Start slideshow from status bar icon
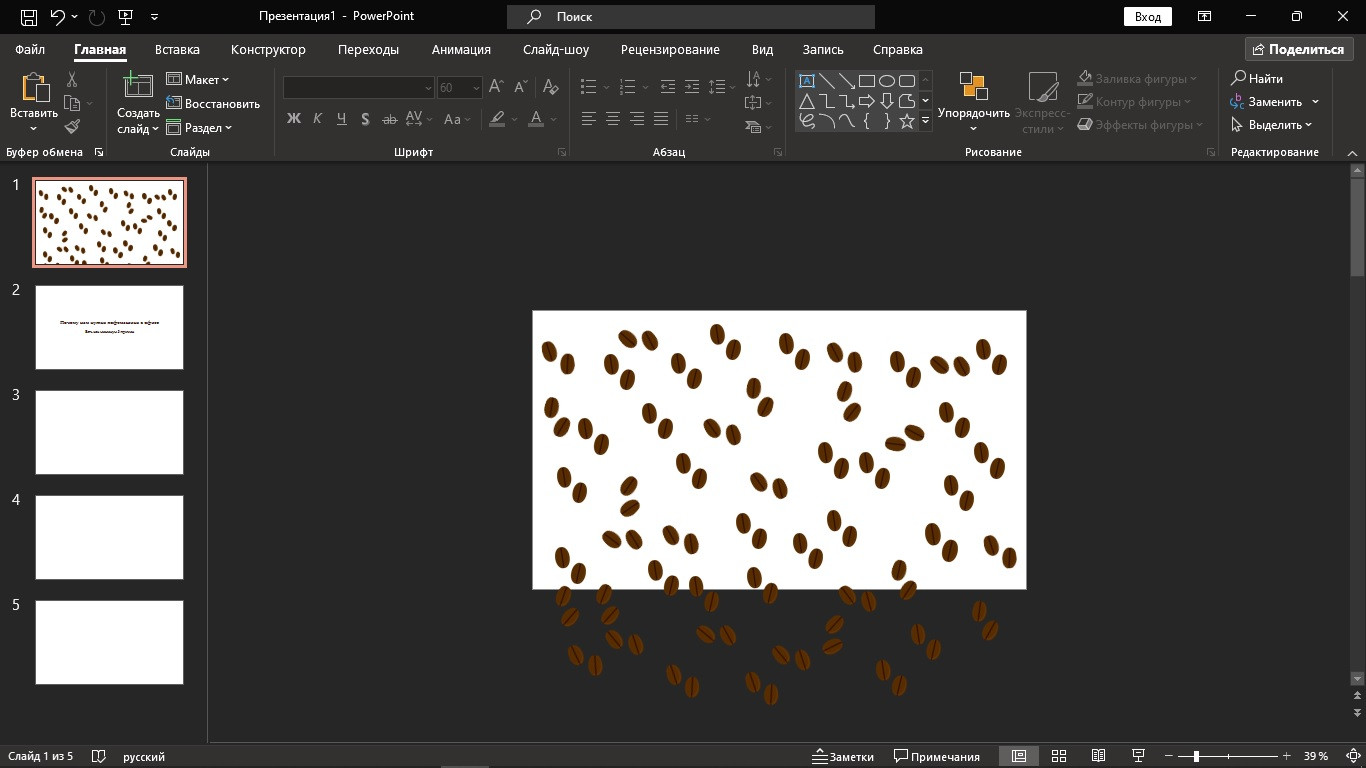The image size is (1366, 768). (x=1137, y=756)
